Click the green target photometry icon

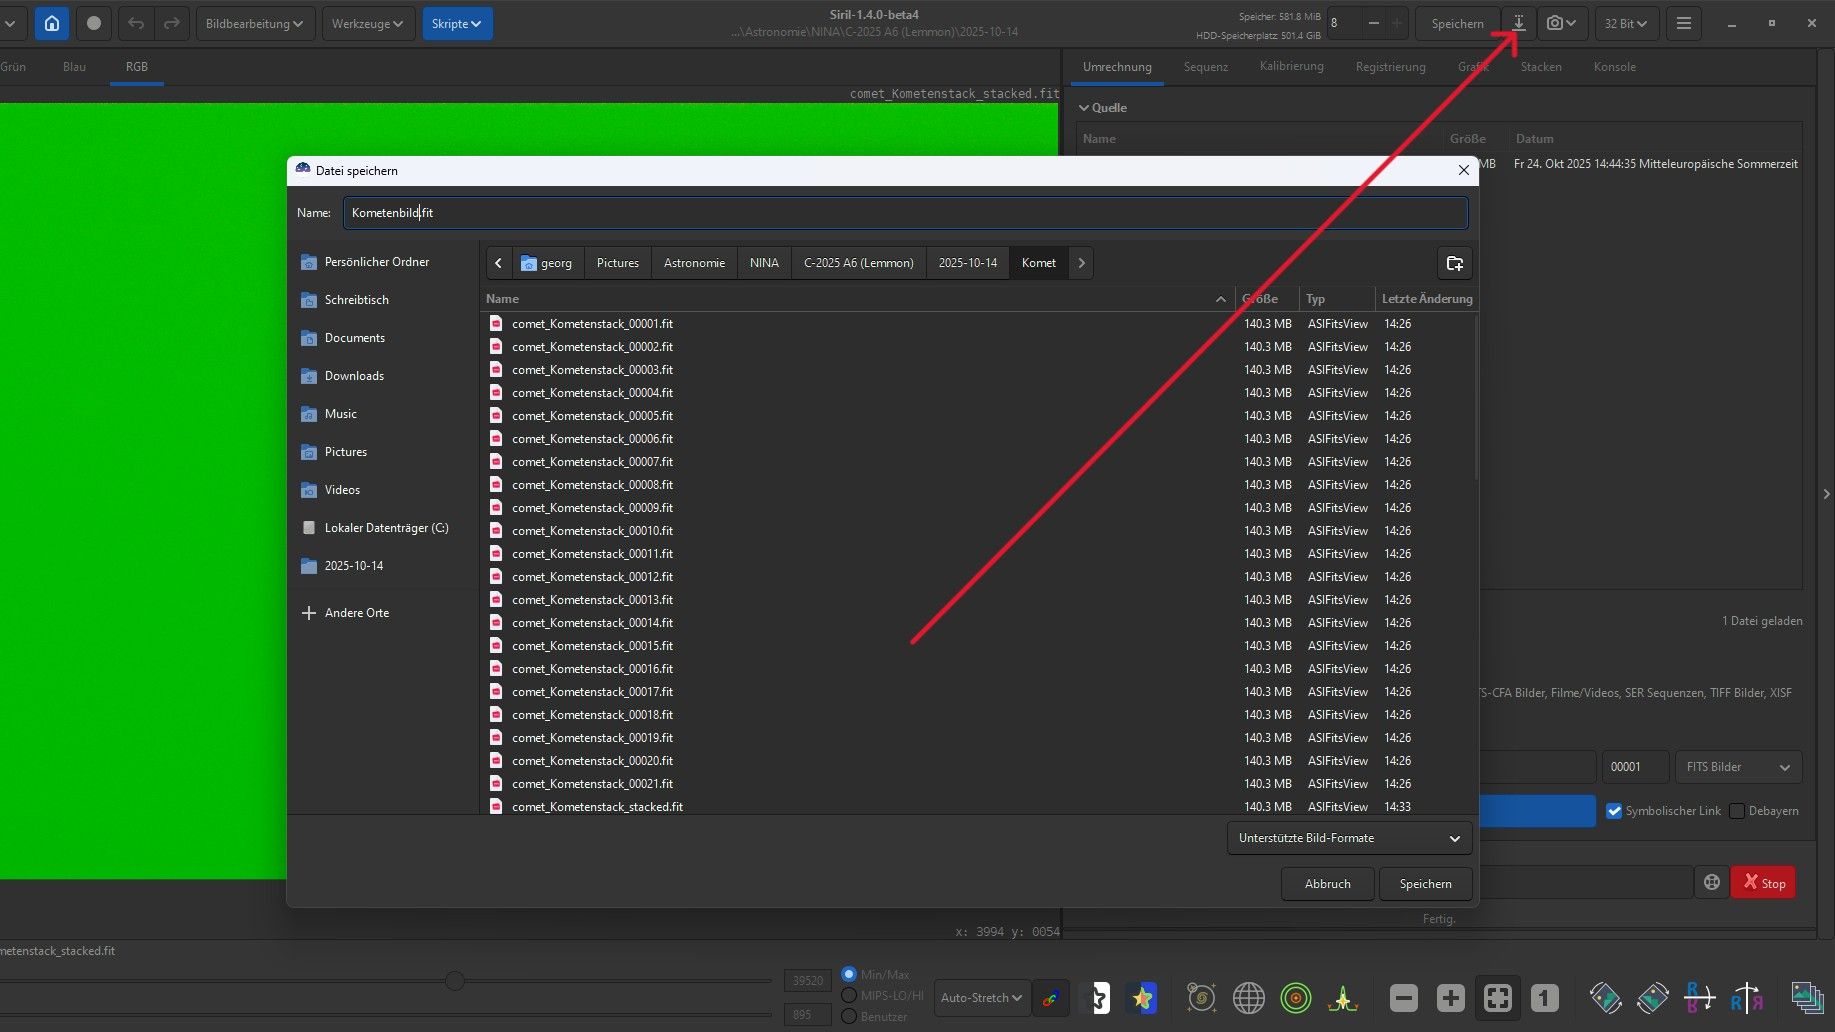pyautogui.click(x=1295, y=997)
